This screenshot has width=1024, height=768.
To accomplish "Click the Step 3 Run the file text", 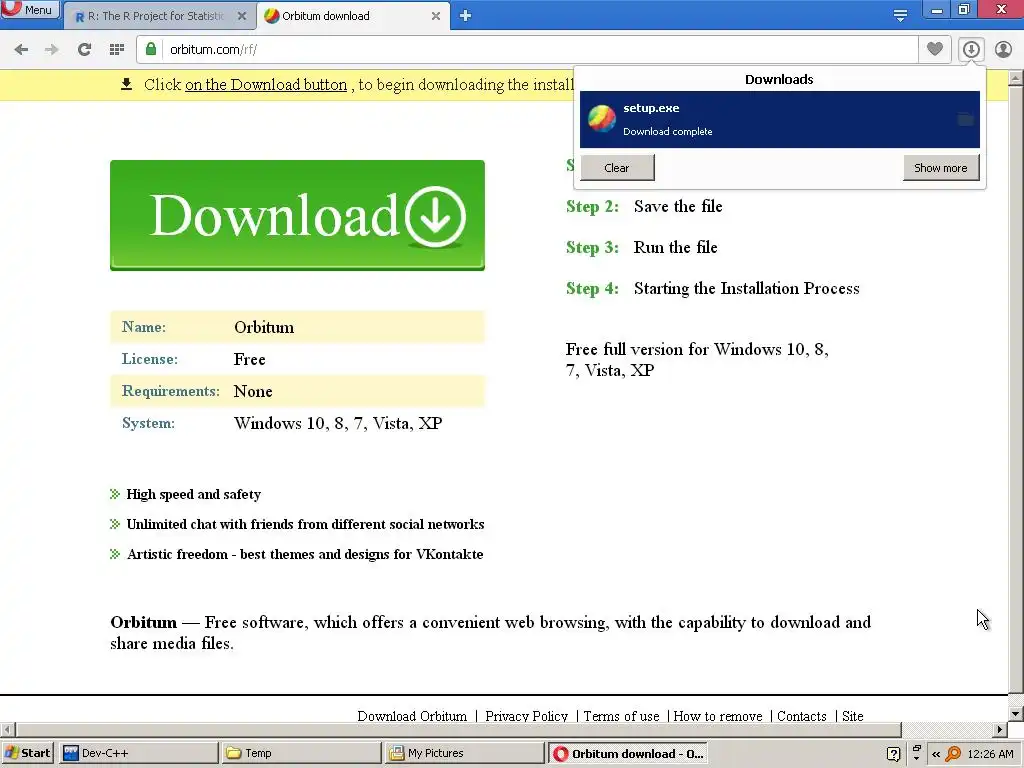I will pos(641,248).
